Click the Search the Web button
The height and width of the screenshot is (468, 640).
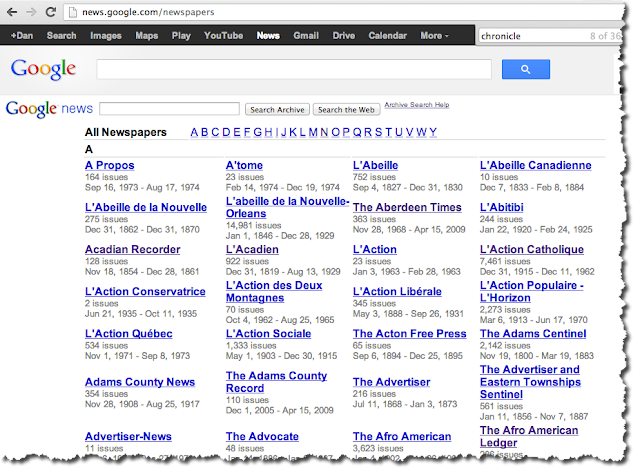[346, 110]
